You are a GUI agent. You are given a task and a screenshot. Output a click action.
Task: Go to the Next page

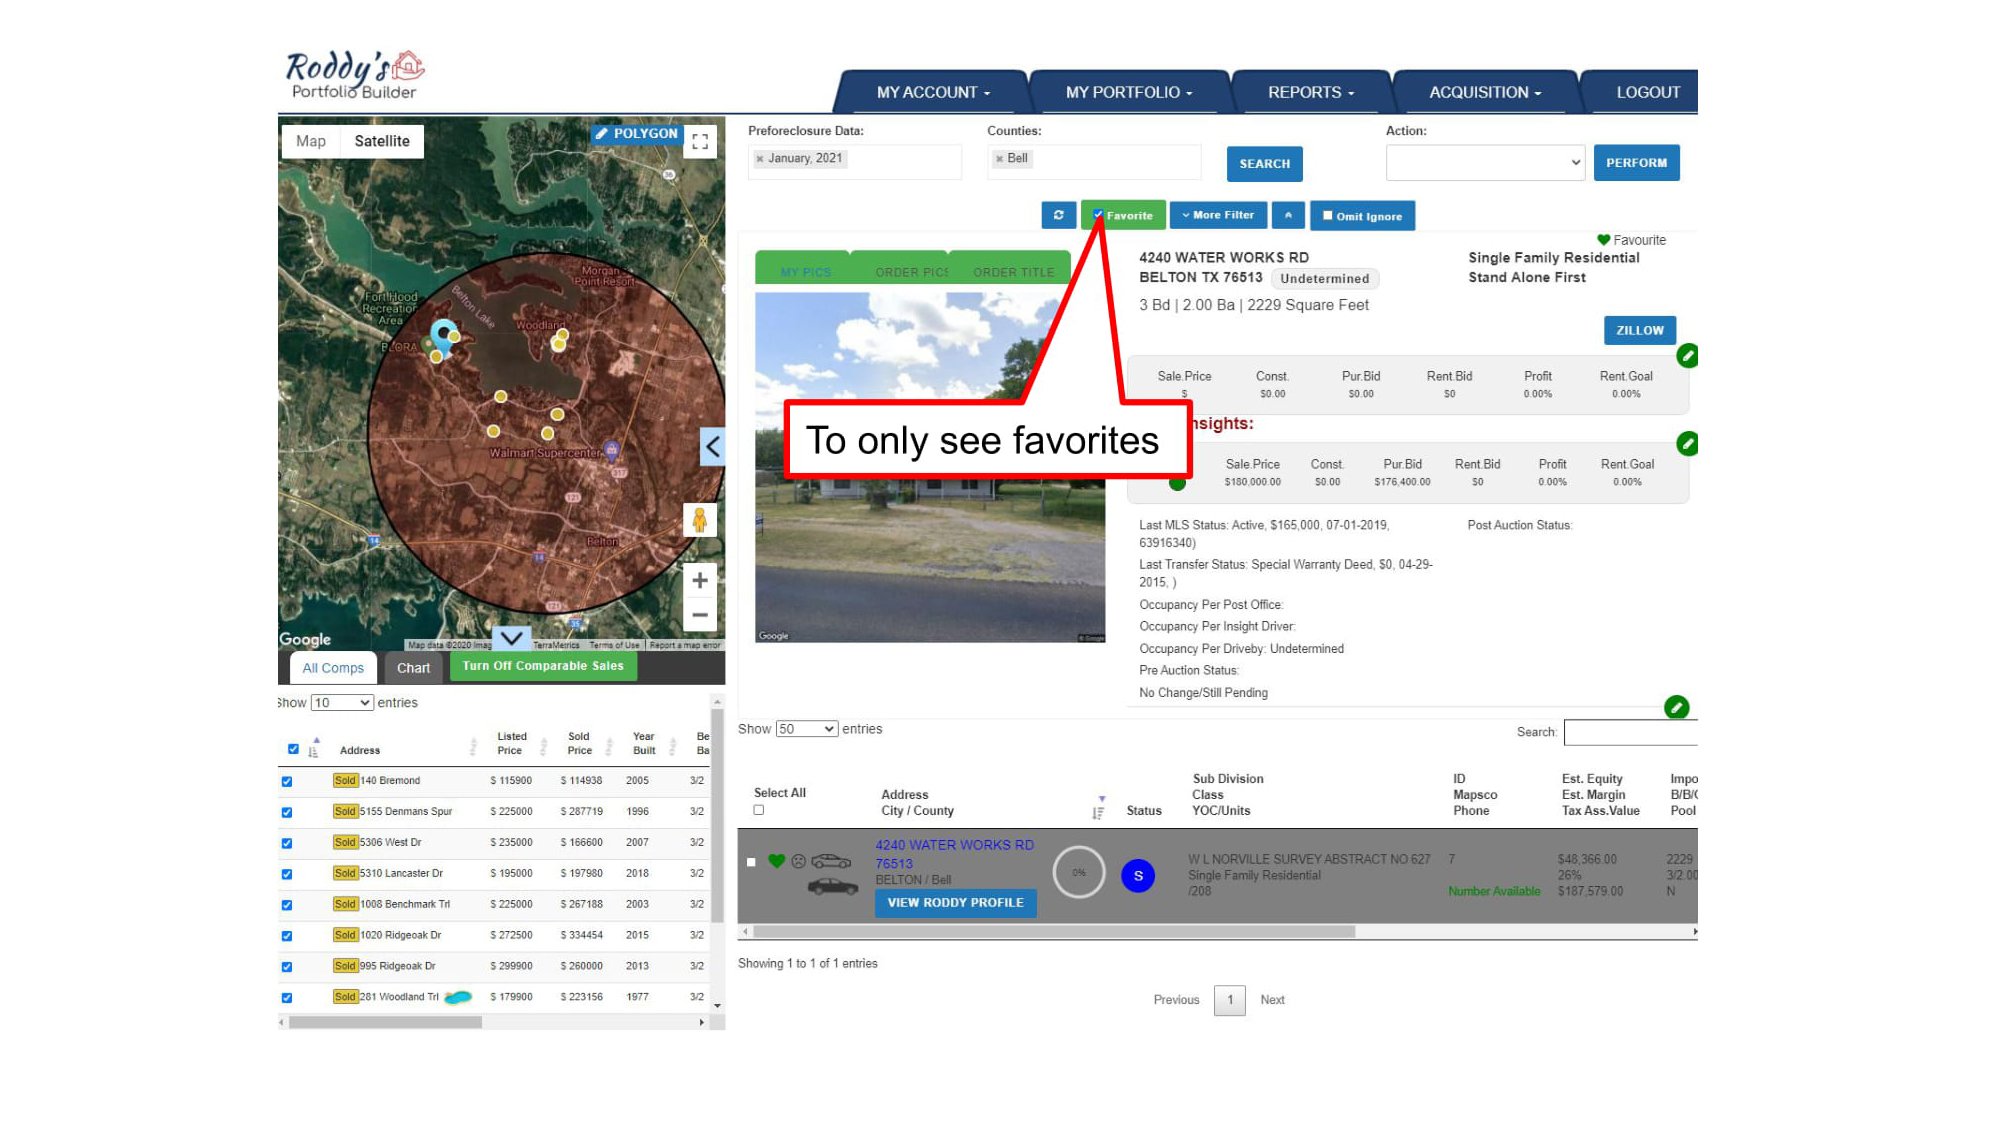click(1272, 1000)
